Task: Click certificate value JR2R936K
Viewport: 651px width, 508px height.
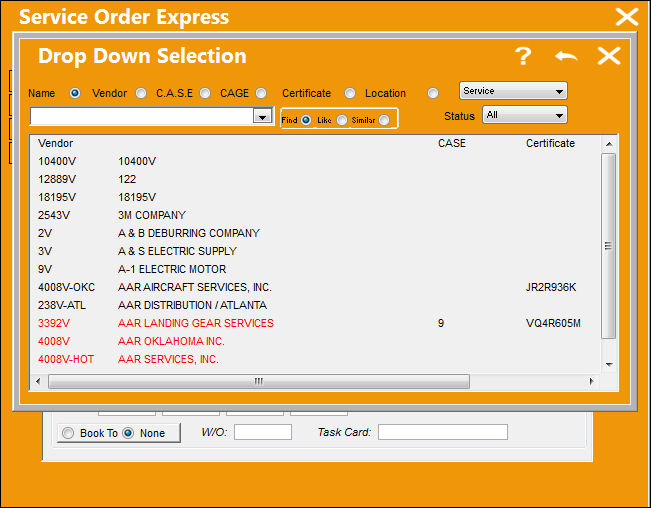Action: coord(551,287)
